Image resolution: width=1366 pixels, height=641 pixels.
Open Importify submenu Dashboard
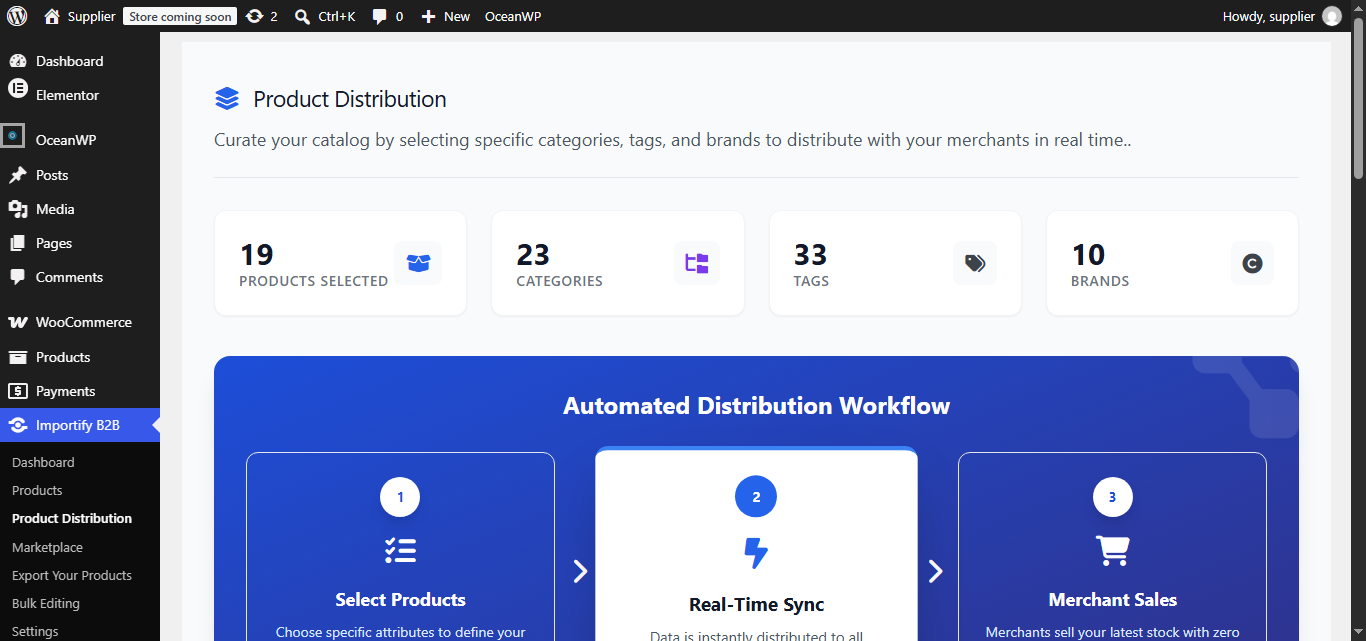click(43, 462)
